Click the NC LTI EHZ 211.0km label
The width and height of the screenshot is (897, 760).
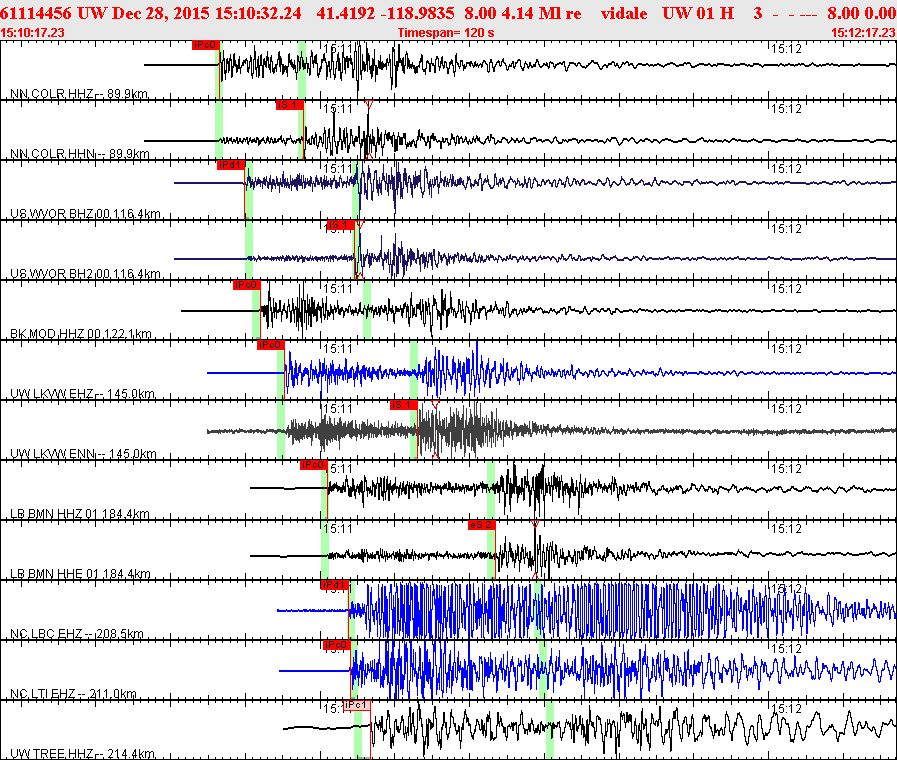[x=73, y=694]
